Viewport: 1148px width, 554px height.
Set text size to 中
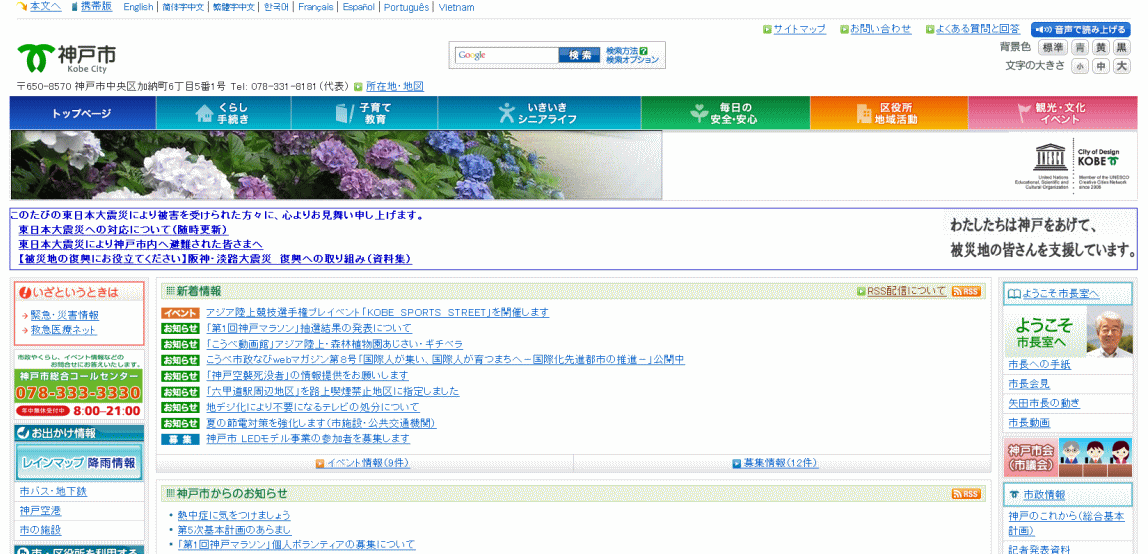[1100, 67]
